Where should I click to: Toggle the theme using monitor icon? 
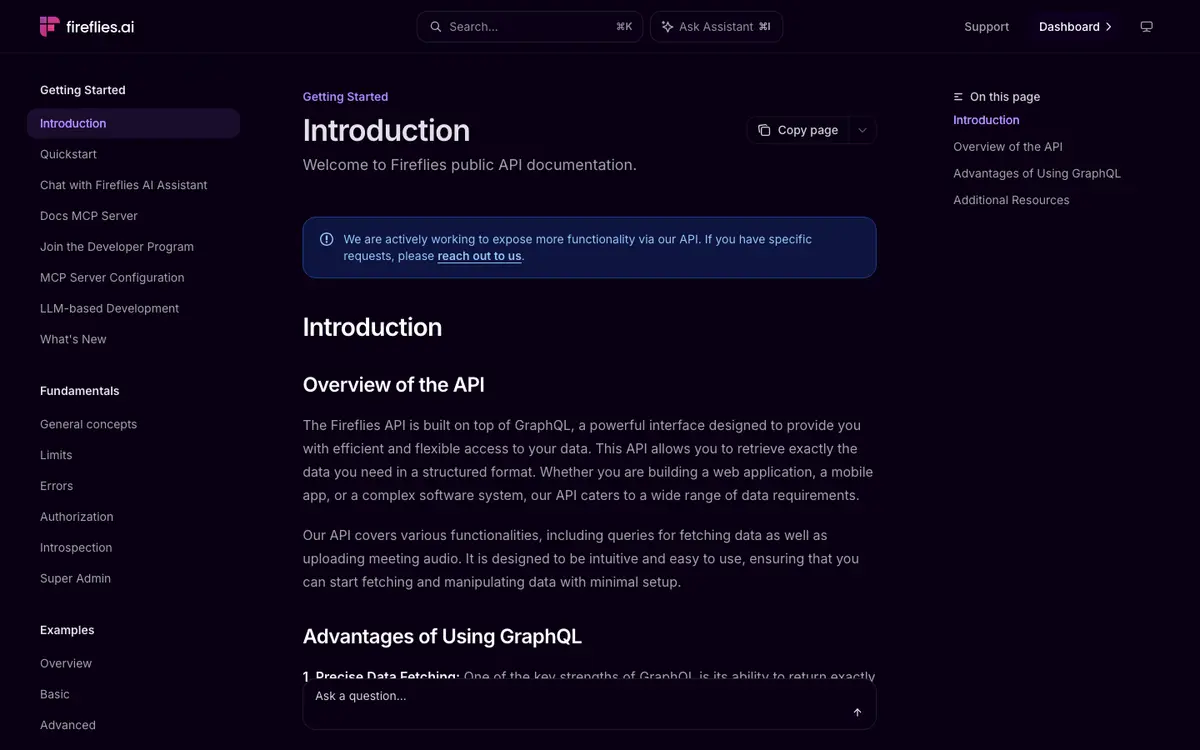tap(1146, 27)
